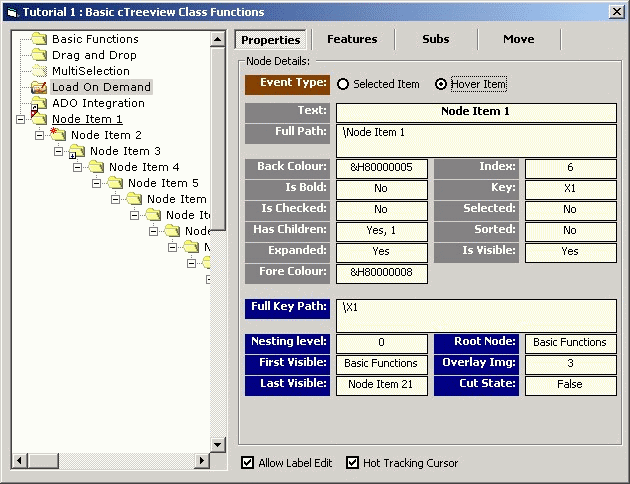630x484 pixels.
Task: Click the Node Item 4 folder icon
Action: coord(96,167)
